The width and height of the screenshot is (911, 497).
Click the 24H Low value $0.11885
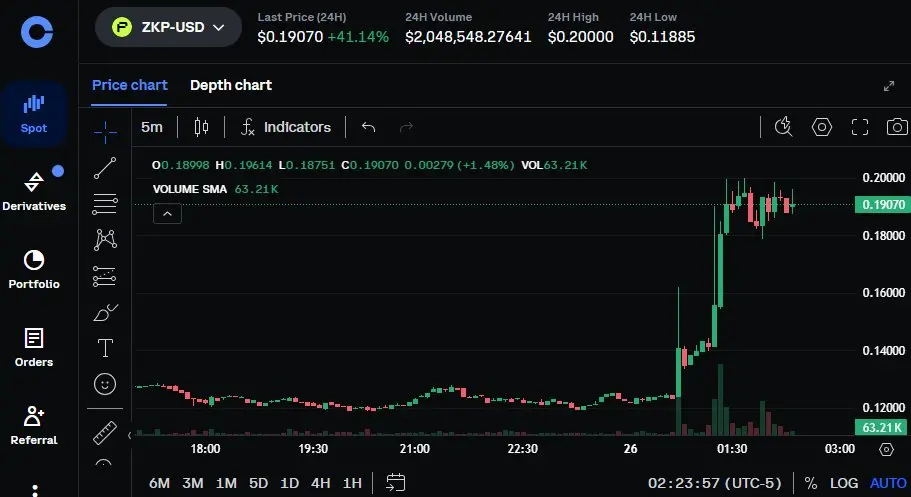coord(662,37)
